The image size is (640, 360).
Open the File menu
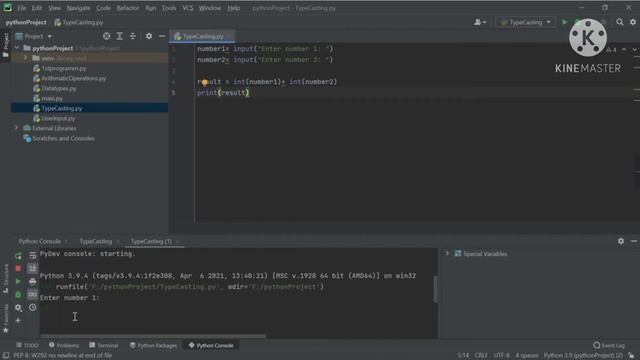pyautogui.click(x=22, y=8)
